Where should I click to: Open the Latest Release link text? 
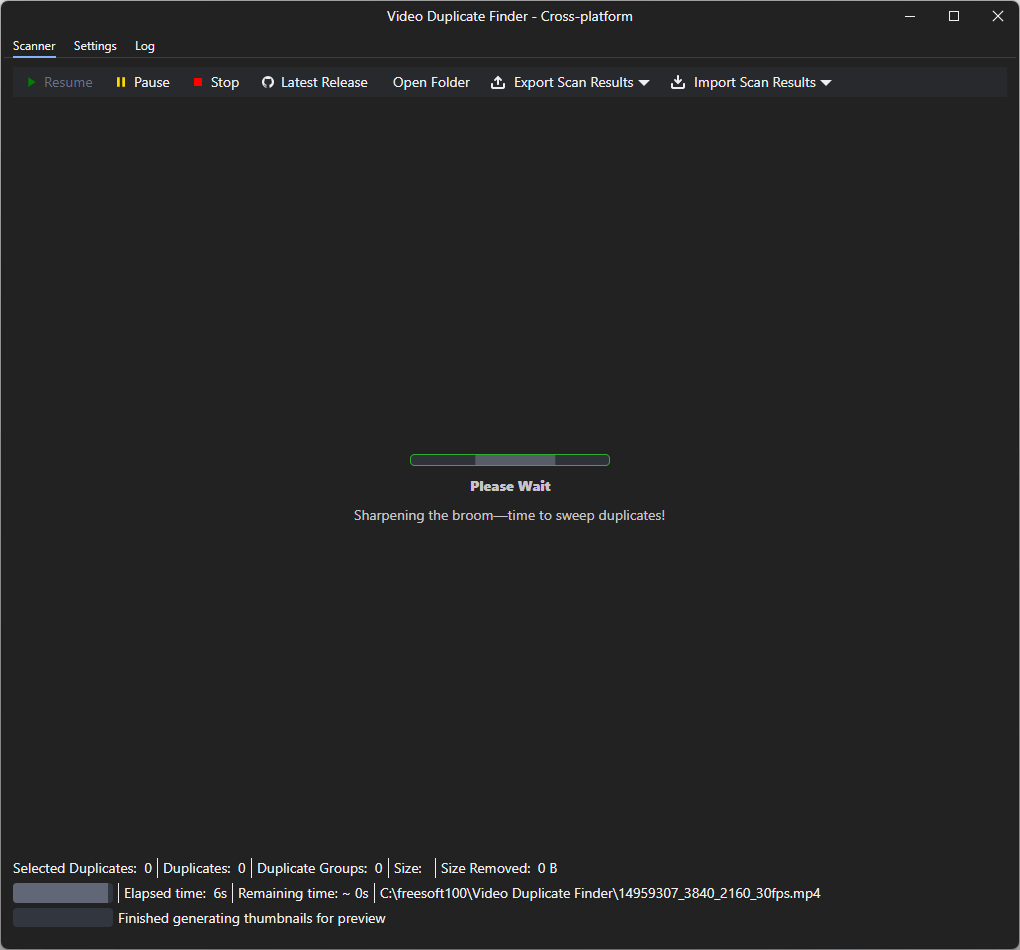324,83
